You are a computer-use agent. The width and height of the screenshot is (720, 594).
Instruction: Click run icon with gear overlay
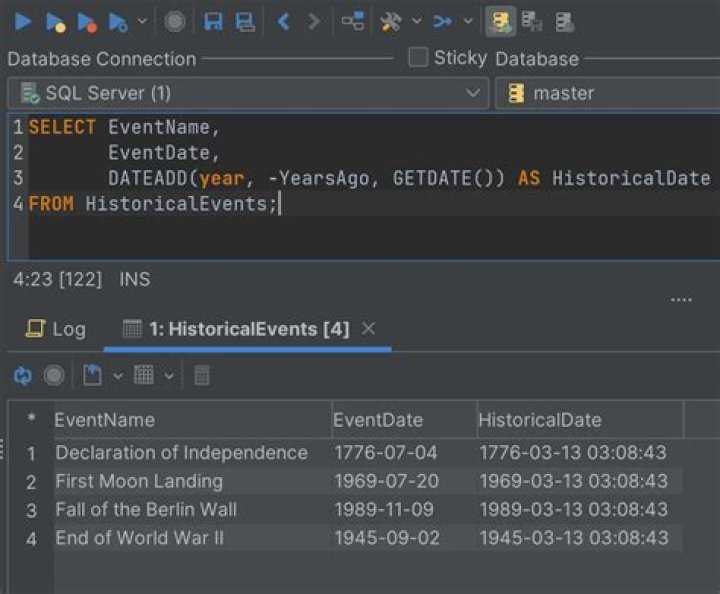tap(118, 22)
